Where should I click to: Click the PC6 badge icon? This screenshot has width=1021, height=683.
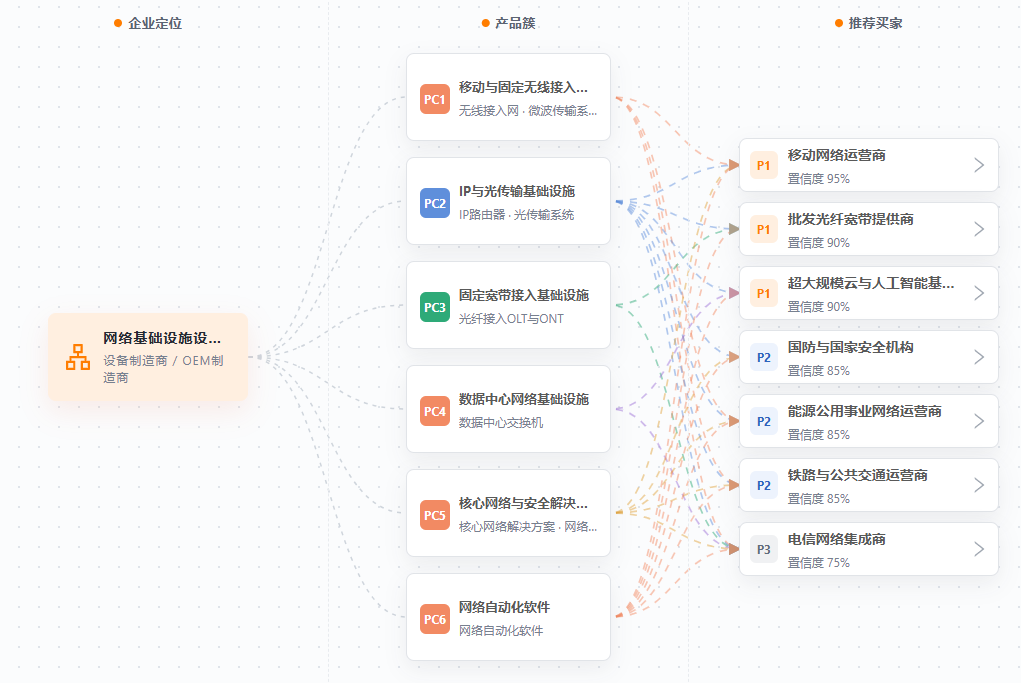coord(434,619)
